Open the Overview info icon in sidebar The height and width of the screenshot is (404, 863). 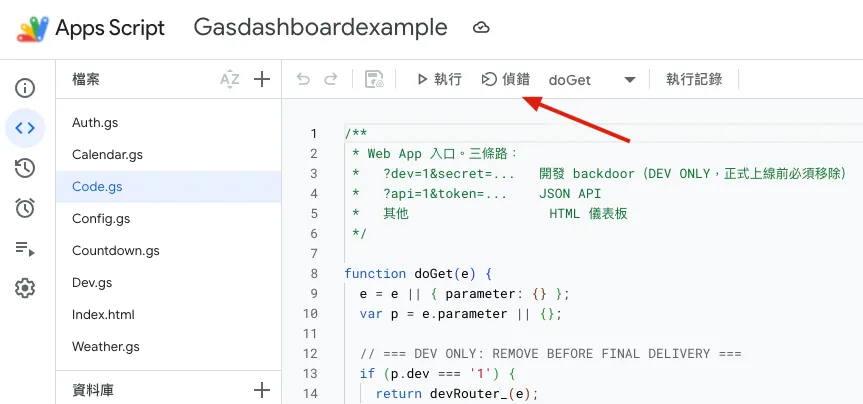[x=25, y=88]
